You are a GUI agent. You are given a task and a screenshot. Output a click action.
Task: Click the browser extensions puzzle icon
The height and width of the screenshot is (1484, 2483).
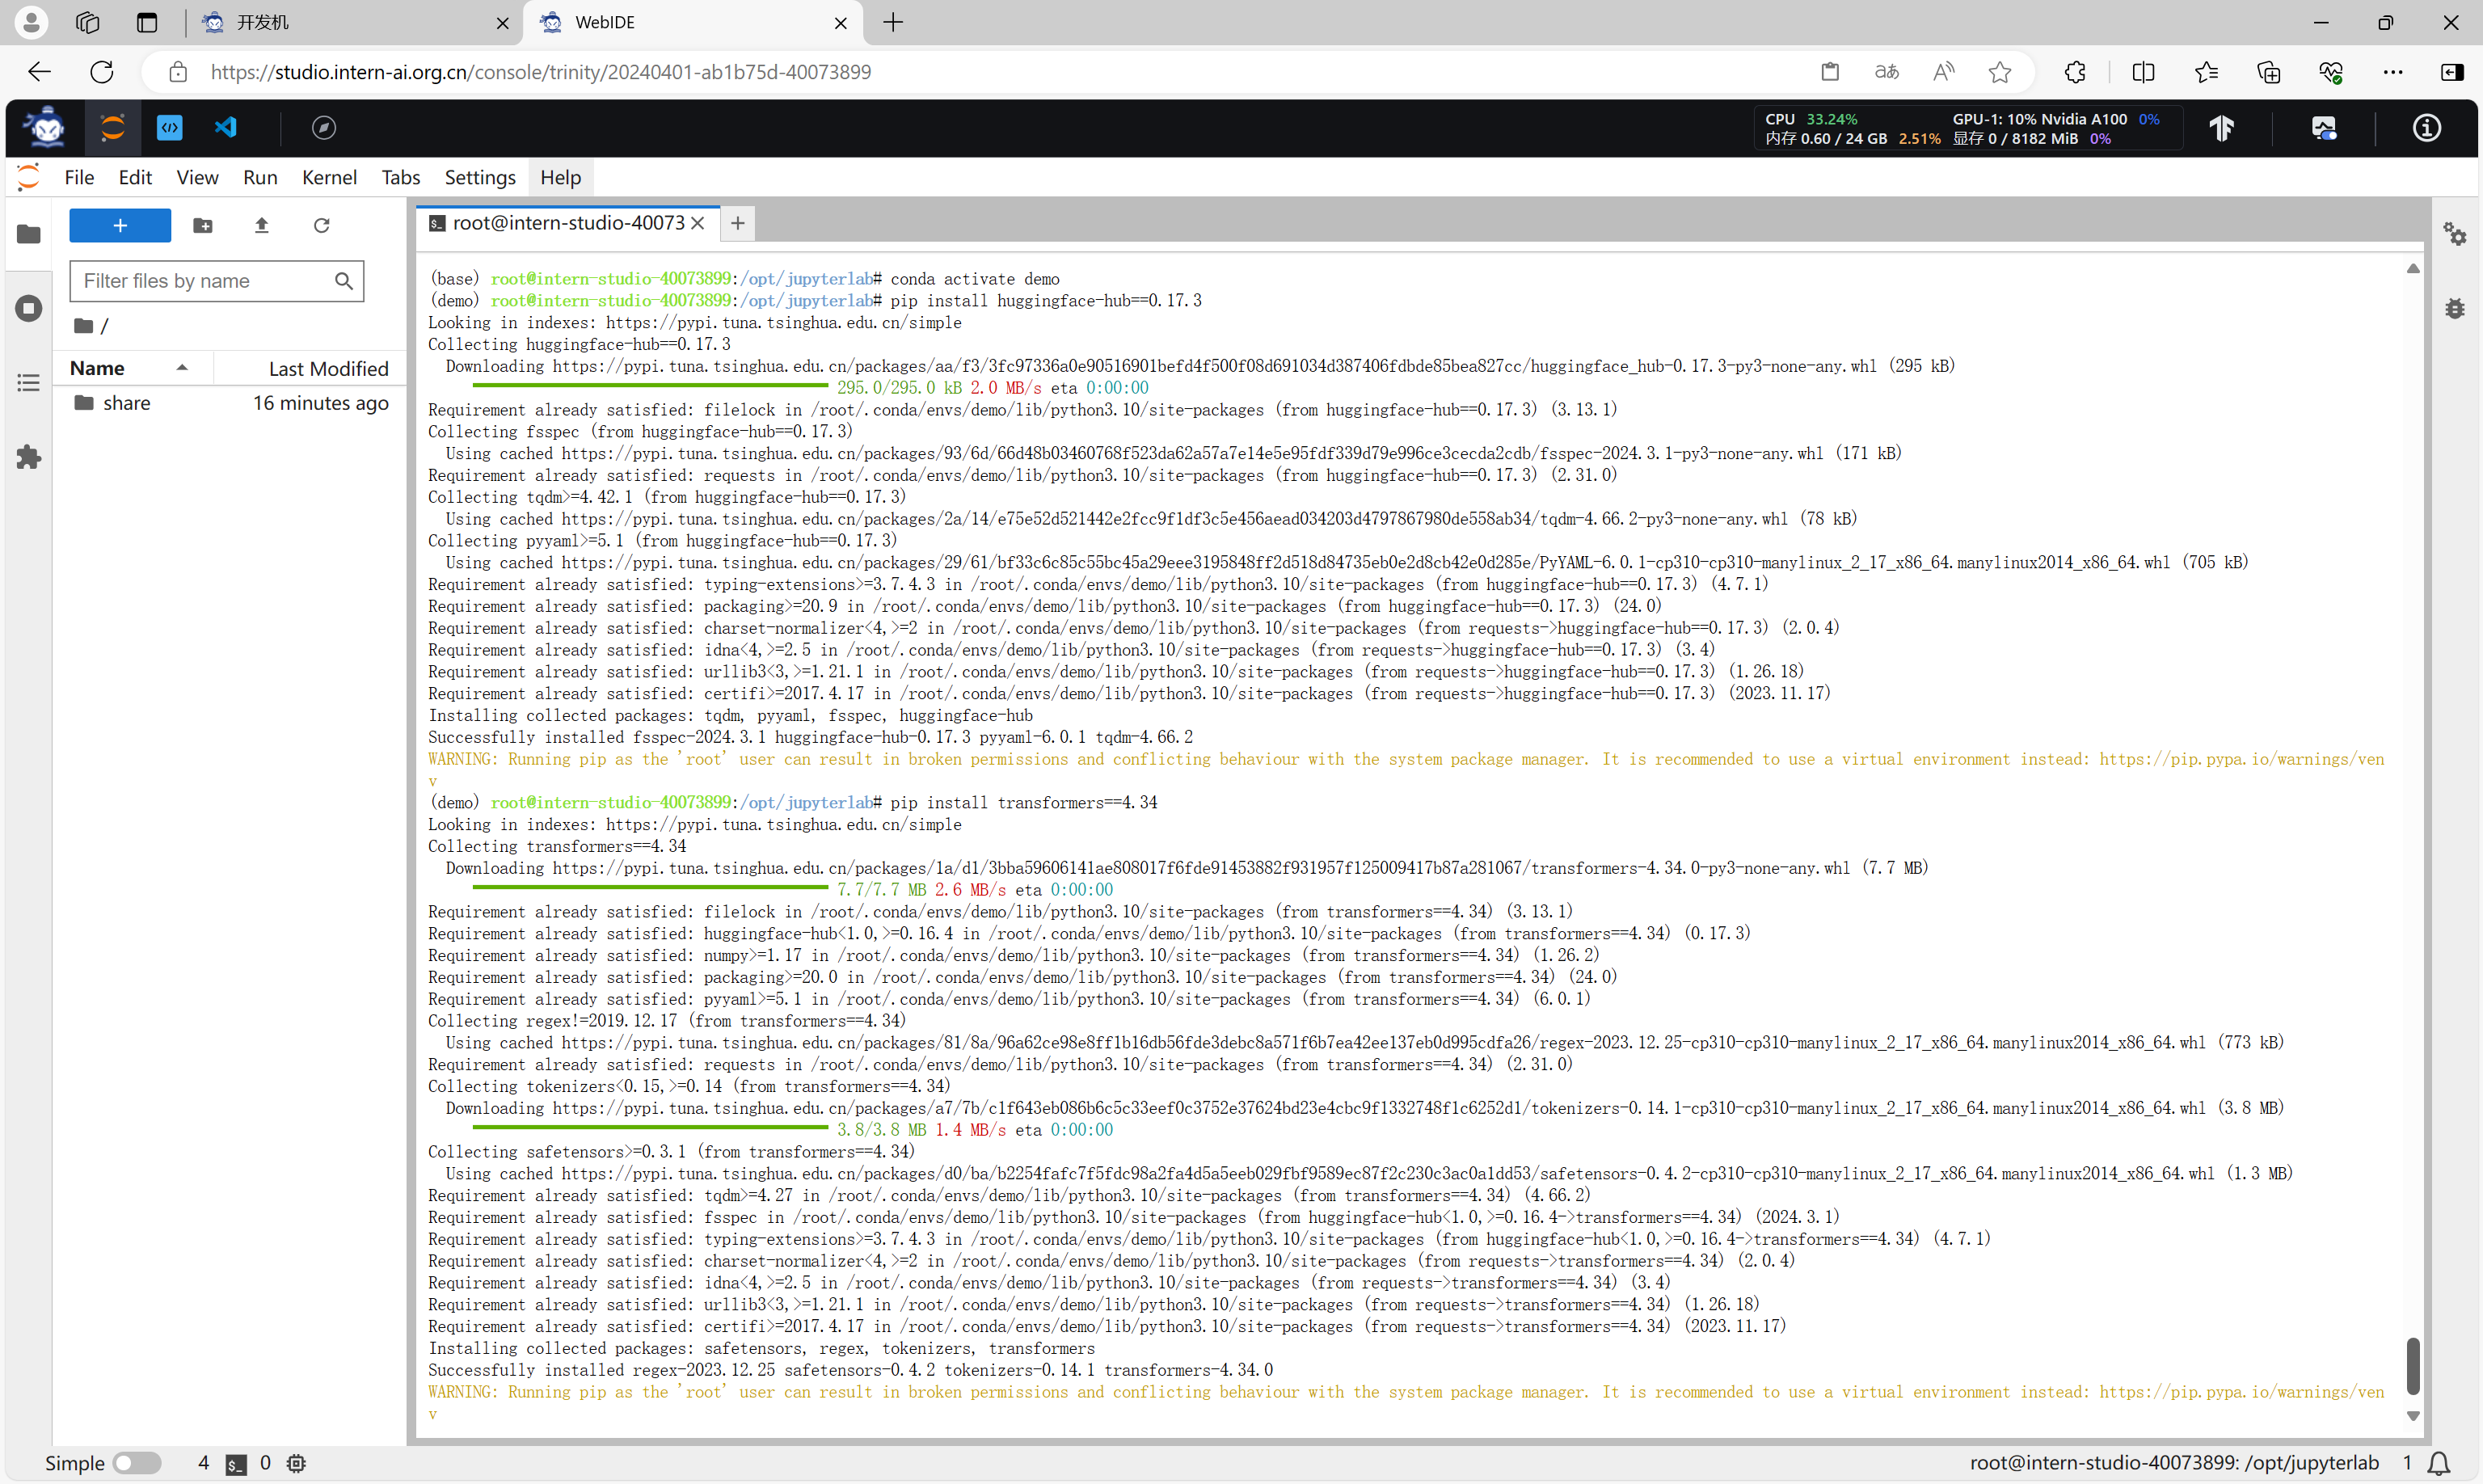click(x=2075, y=72)
